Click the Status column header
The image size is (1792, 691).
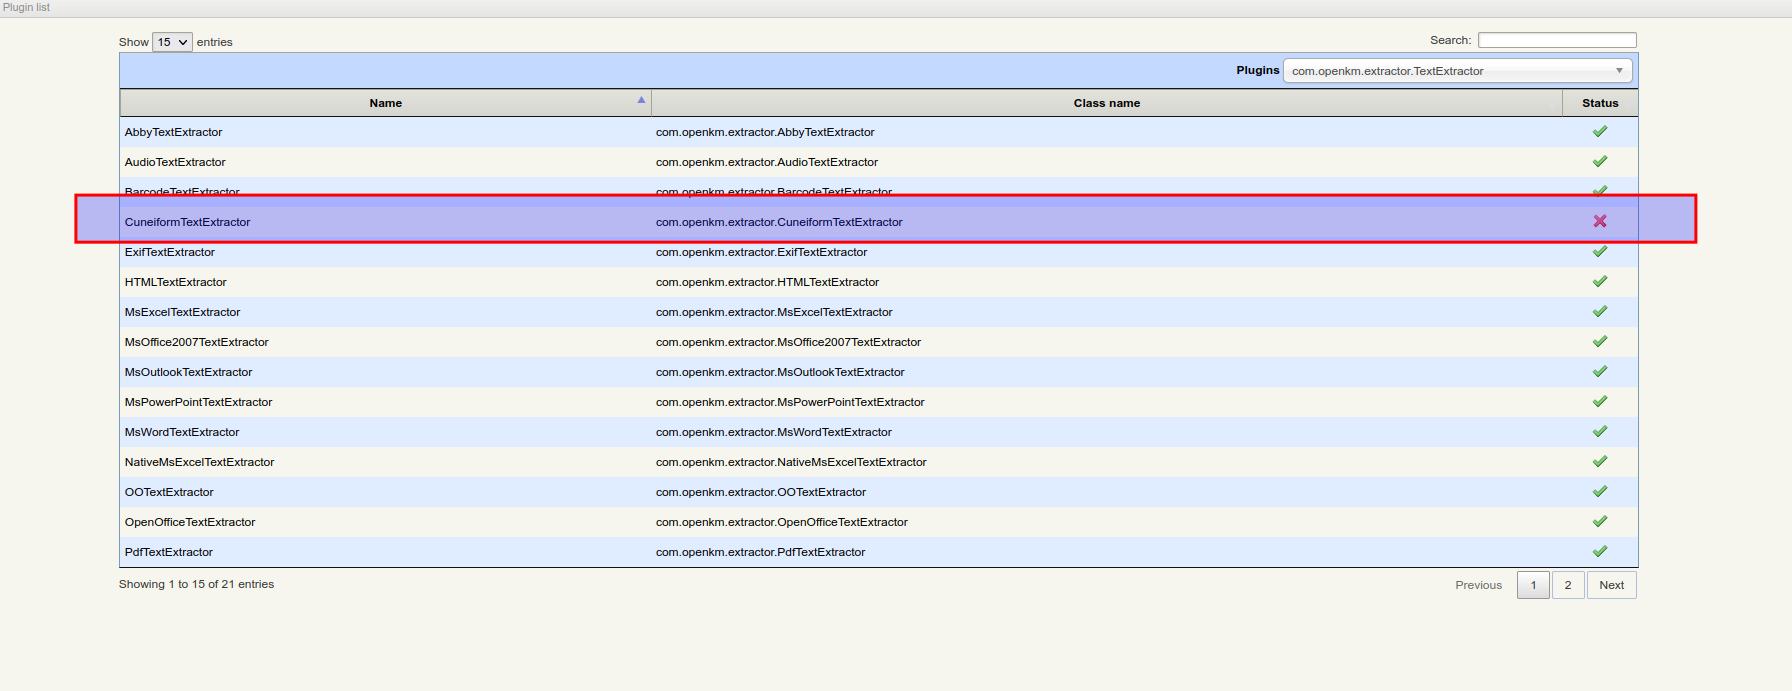[1599, 103]
